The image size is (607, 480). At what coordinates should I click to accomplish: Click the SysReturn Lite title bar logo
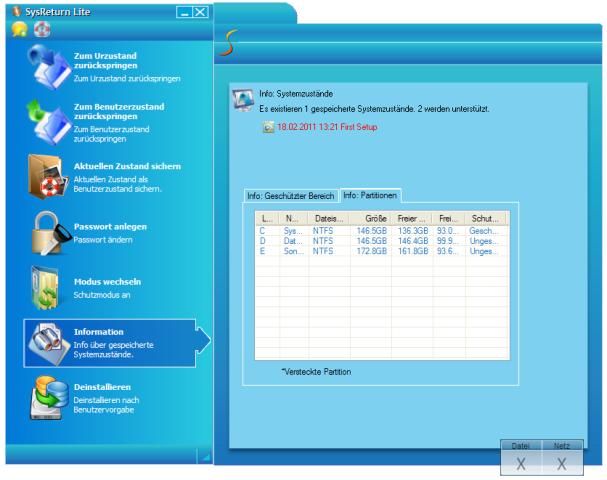click(x=16, y=11)
